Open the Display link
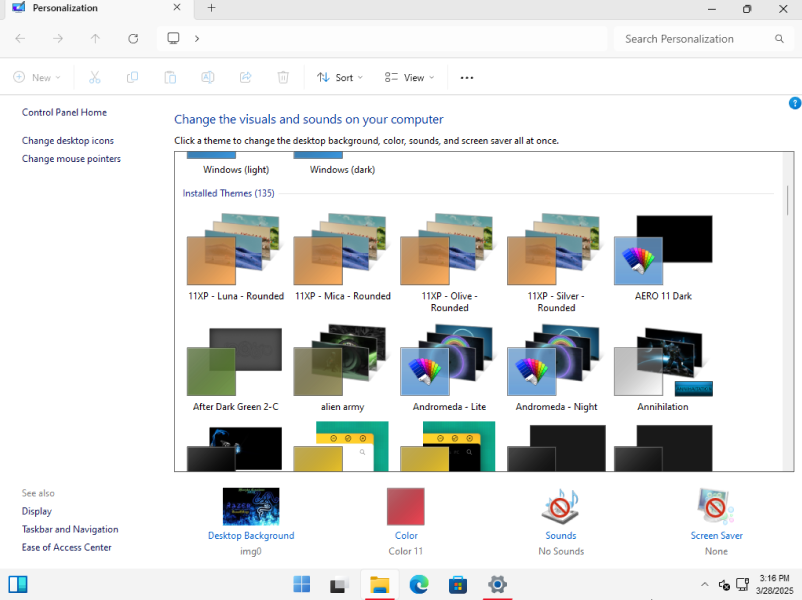This screenshot has width=802, height=600. point(37,511)
